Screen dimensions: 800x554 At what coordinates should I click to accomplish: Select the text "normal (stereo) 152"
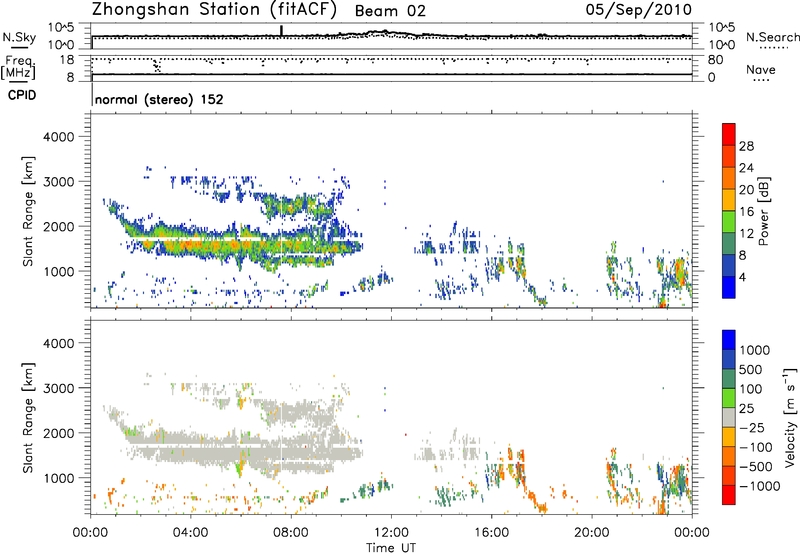coord(159,99)
